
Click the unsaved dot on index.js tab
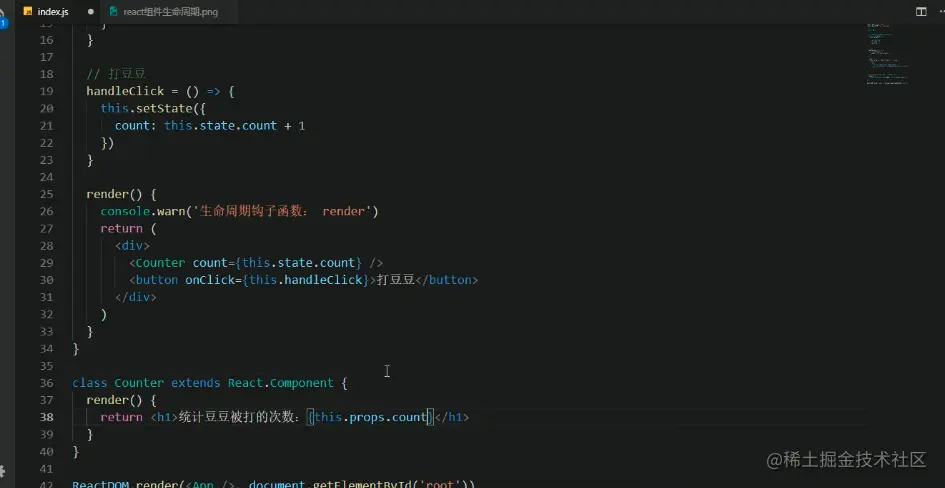point(90,11)
